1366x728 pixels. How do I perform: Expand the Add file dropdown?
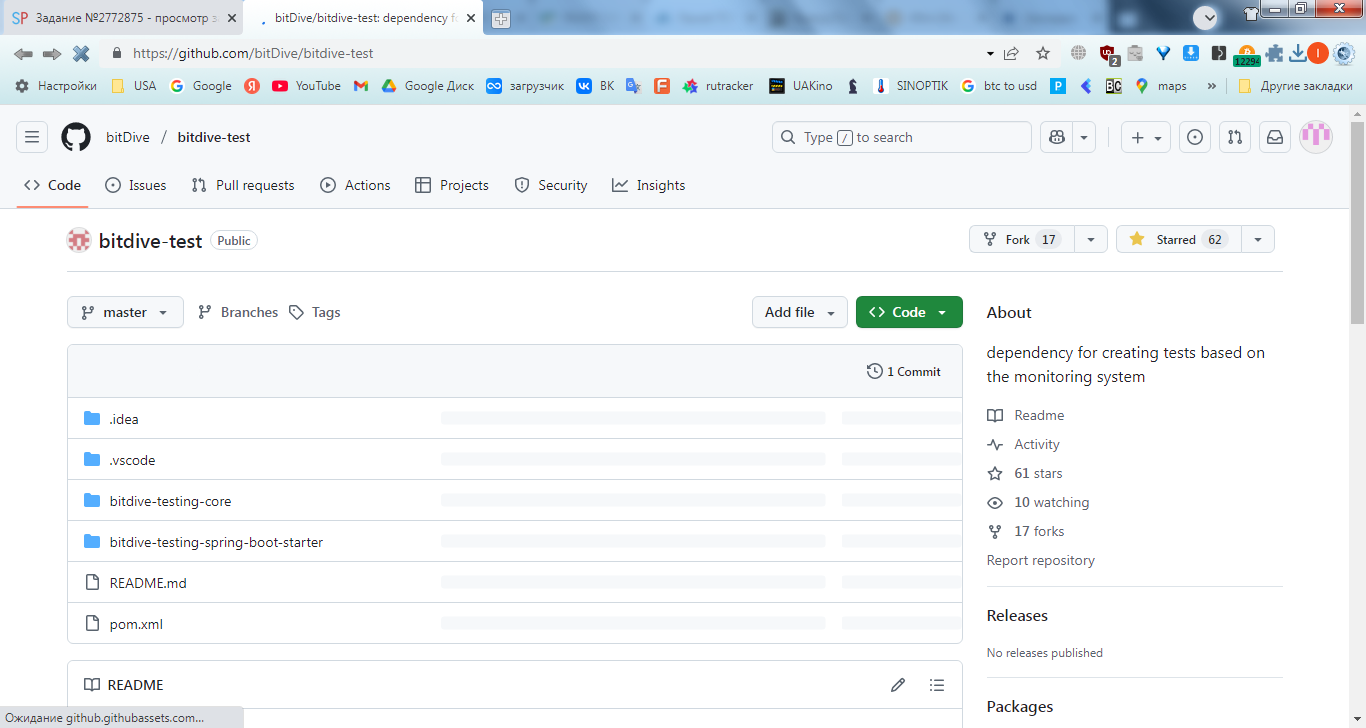pyautogui.click(x=800, y=312)
